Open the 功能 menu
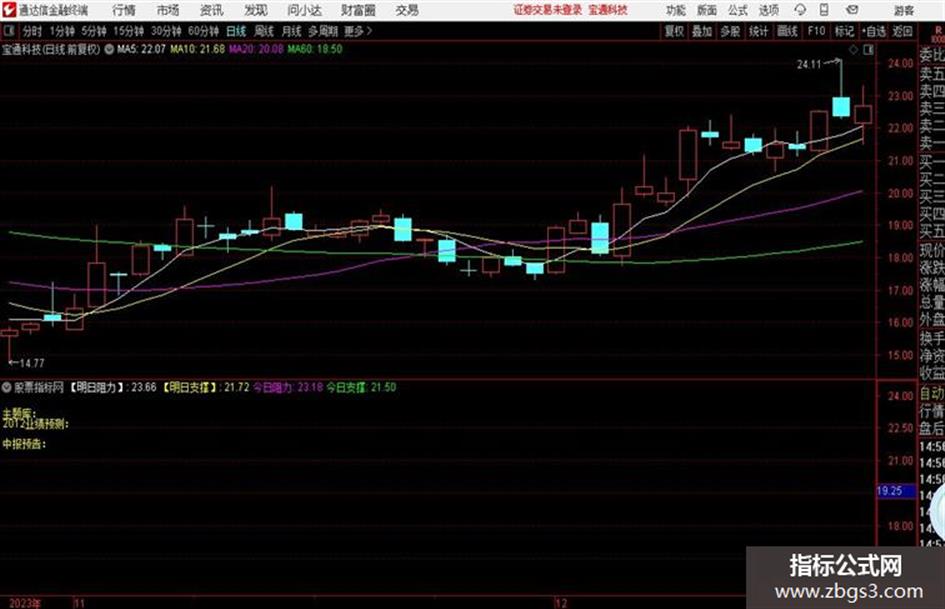Screen dimensions: 945x609 click(x=676, y=10)
